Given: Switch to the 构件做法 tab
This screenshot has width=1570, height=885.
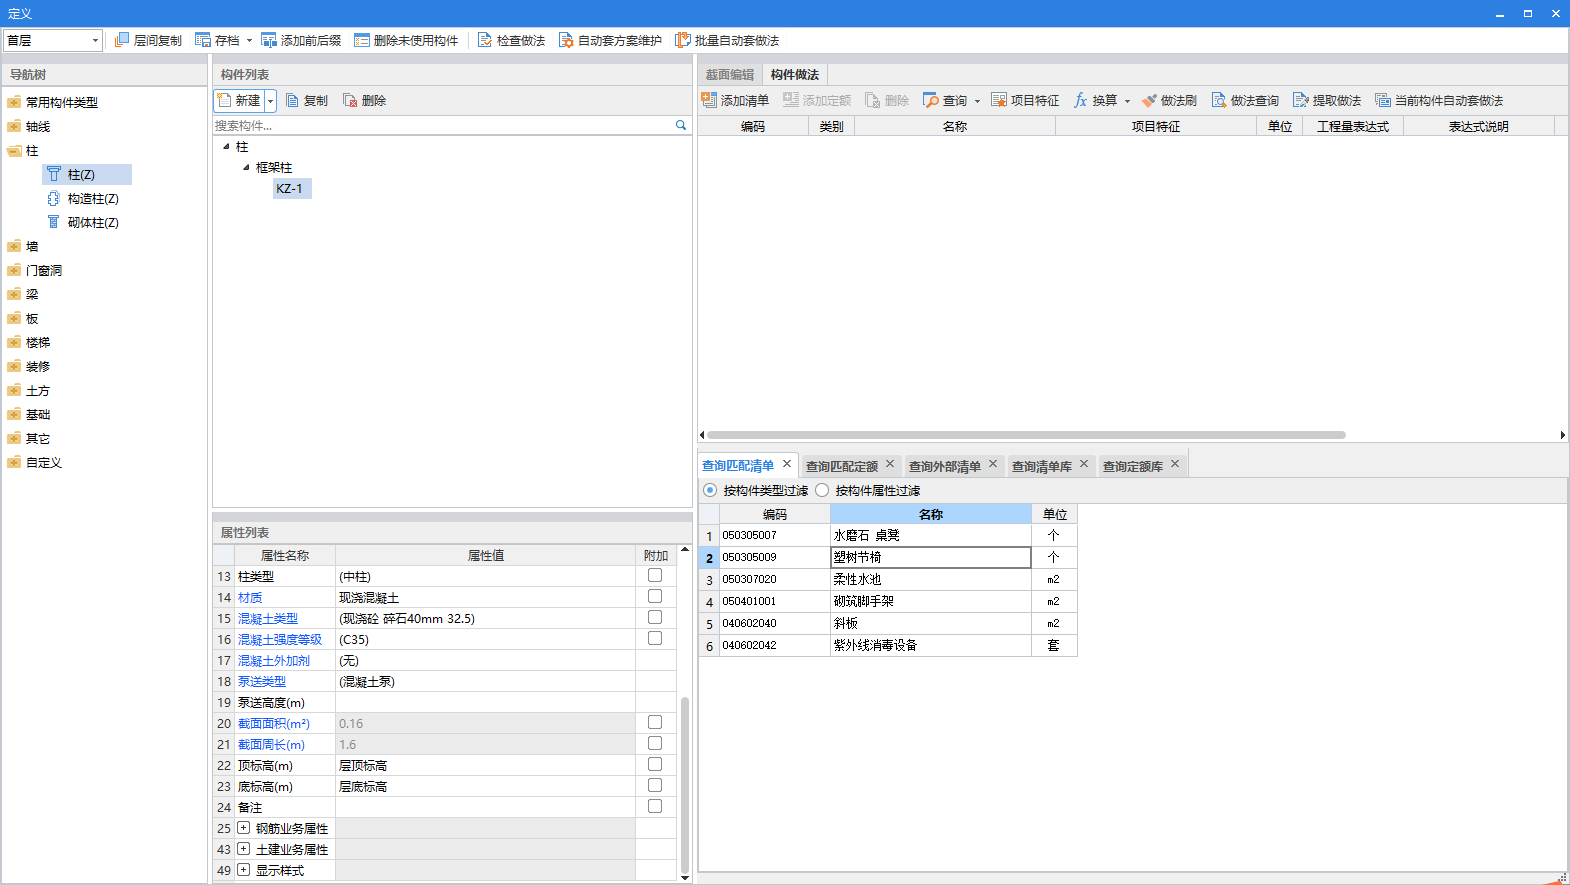Looking at the screenshot, I should coord(795,75).
